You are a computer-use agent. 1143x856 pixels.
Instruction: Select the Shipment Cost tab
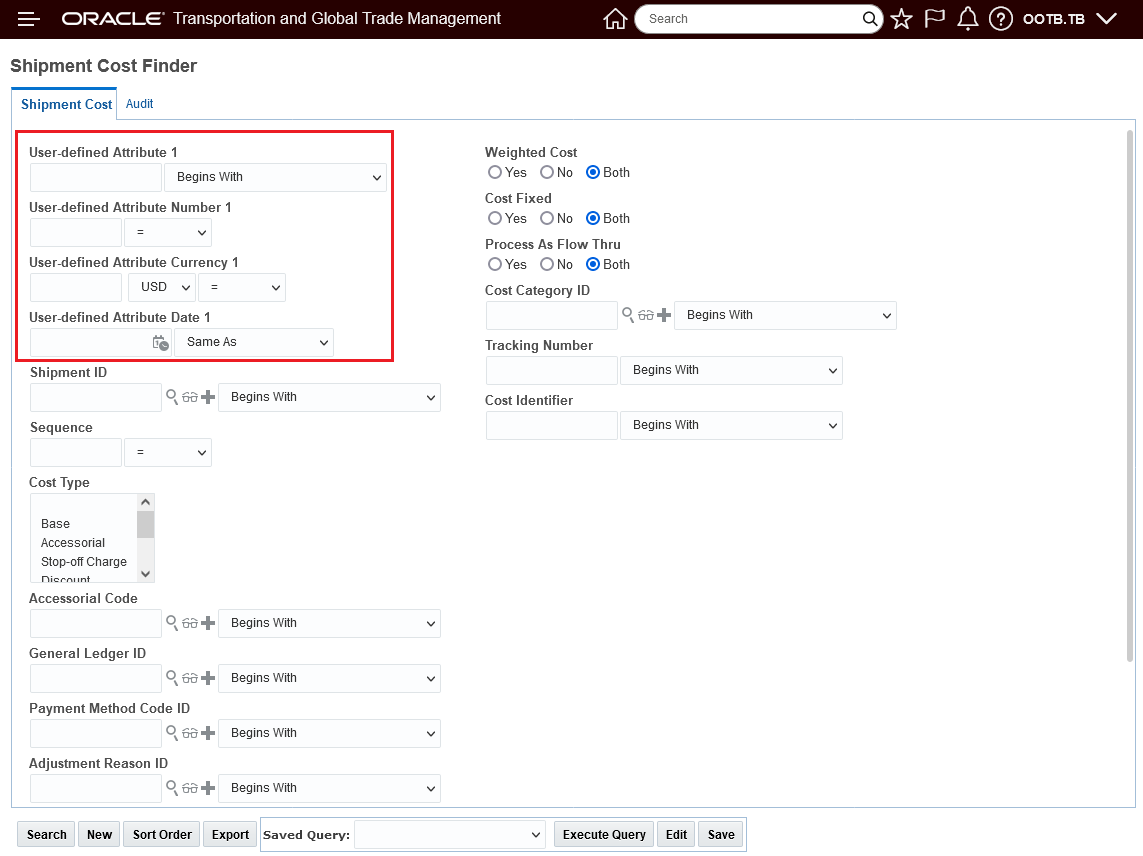coord(66,104)
